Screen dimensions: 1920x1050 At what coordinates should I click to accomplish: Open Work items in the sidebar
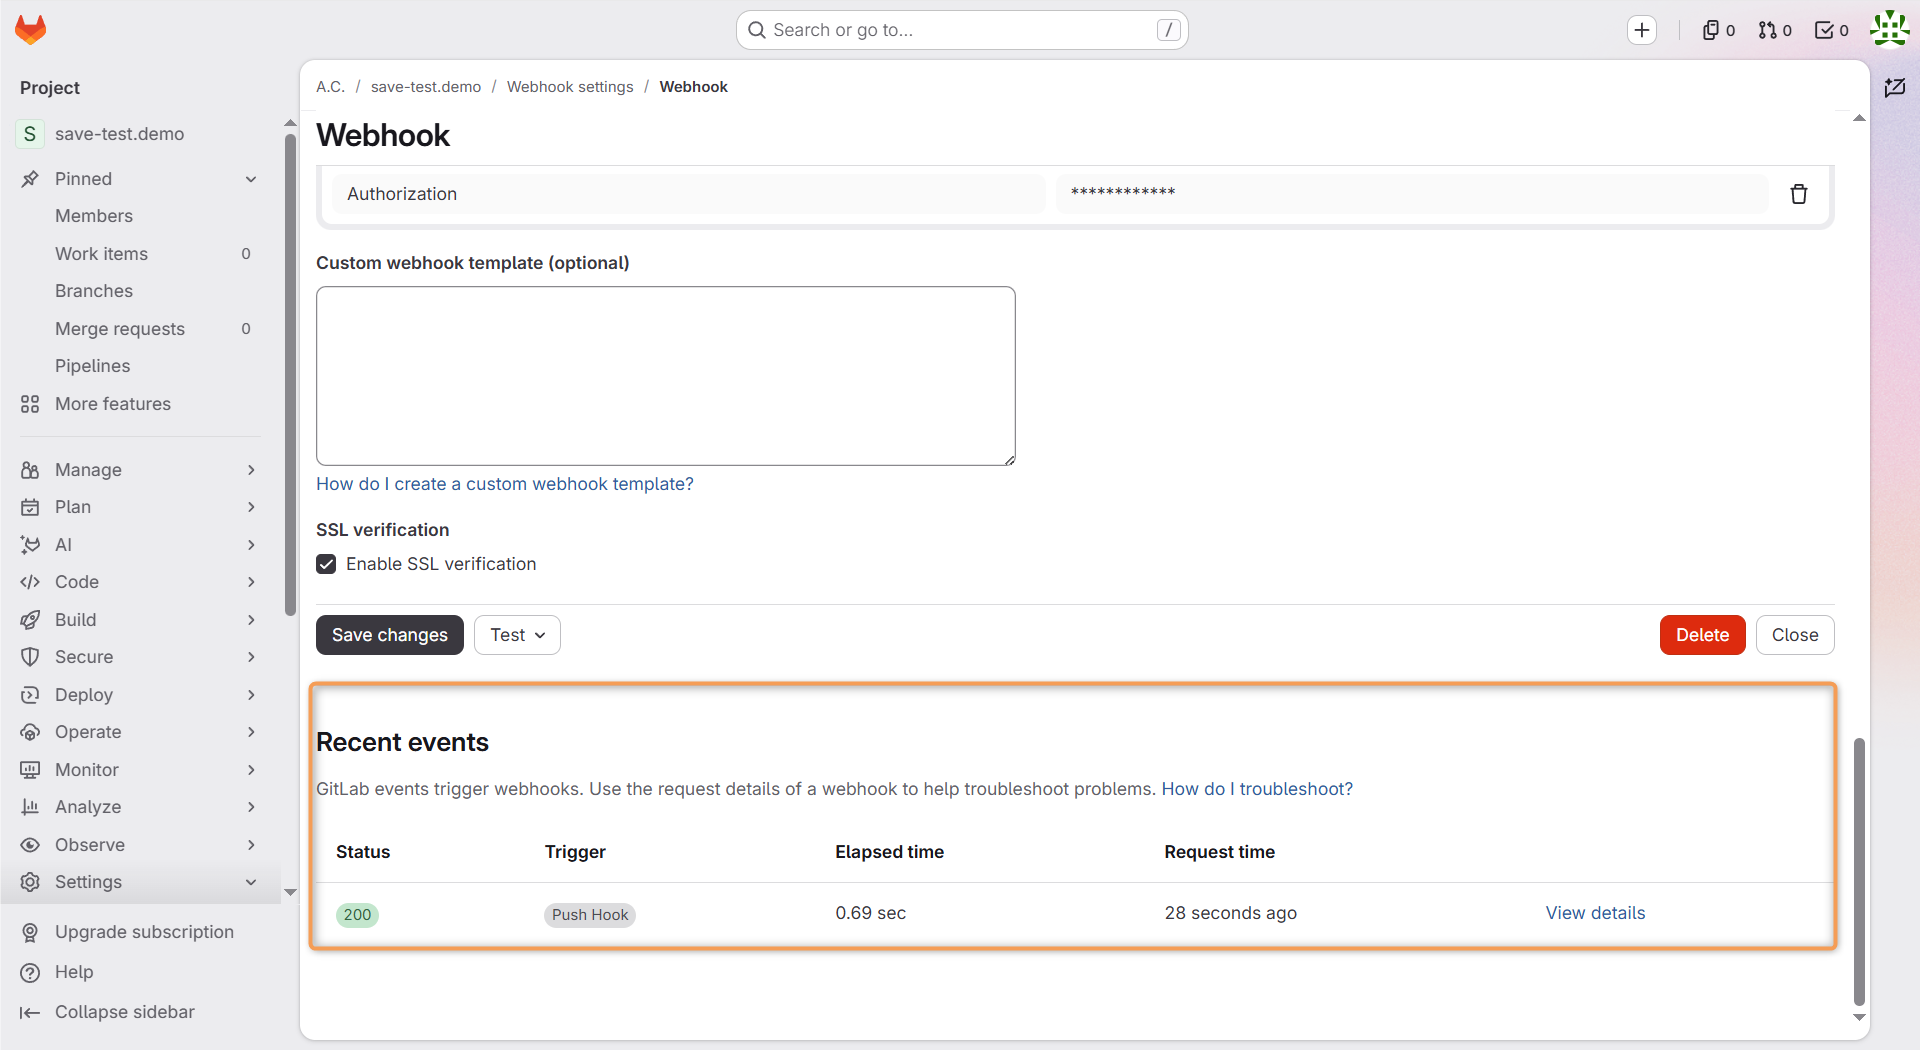[101, 254]
